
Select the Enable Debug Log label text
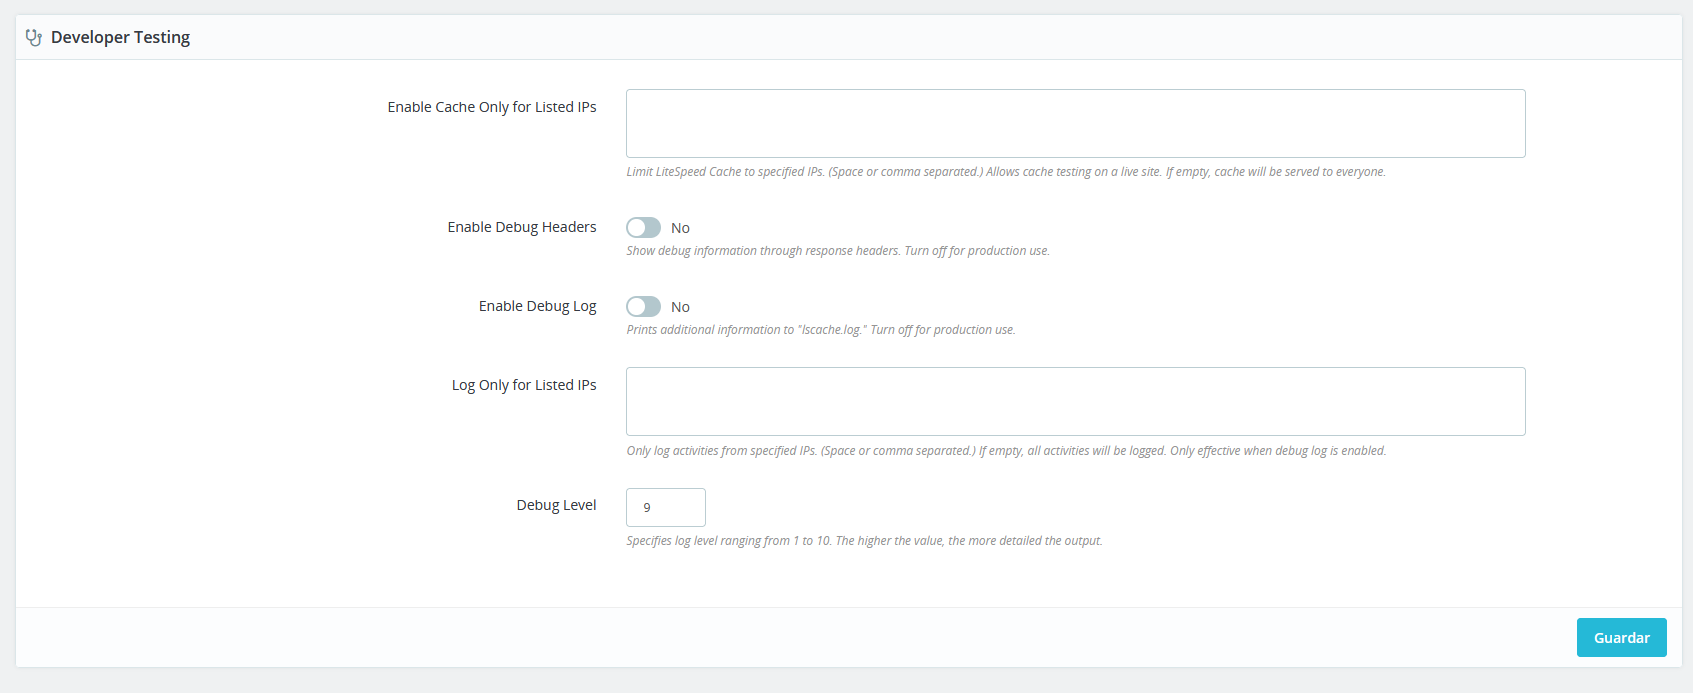tap(537, 306)
